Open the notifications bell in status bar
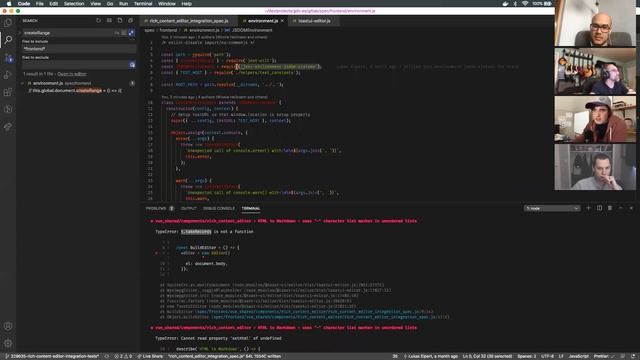Image resolution: width=640 pixels, height=360 pixels. [x=633, y=356]
